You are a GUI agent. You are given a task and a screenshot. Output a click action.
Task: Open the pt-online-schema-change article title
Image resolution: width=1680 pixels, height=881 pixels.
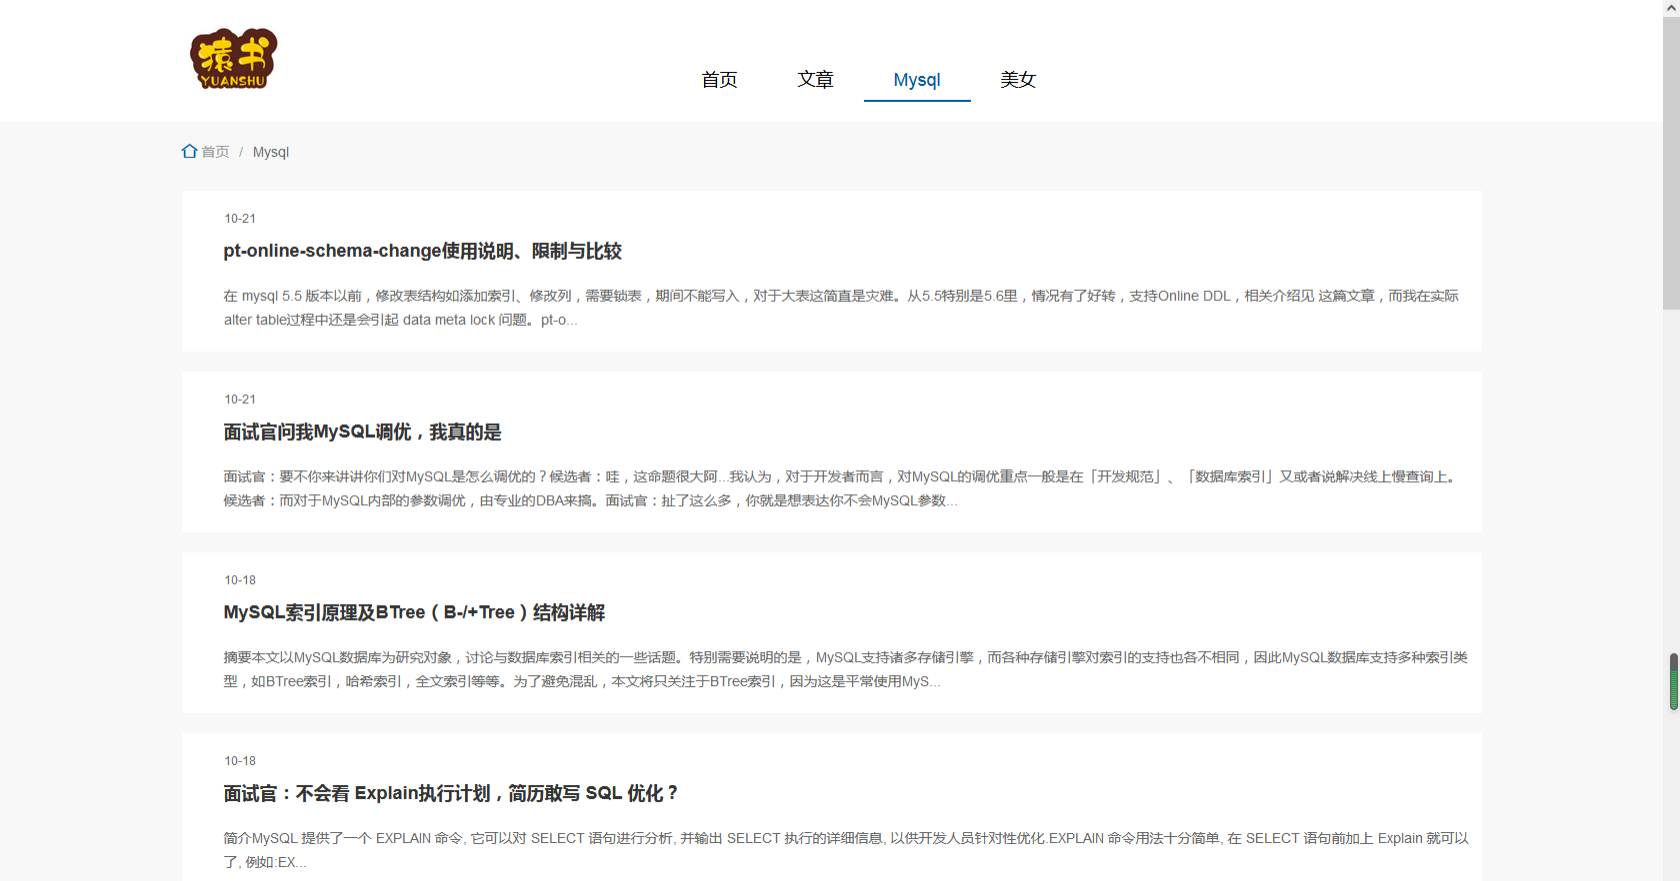422,251
